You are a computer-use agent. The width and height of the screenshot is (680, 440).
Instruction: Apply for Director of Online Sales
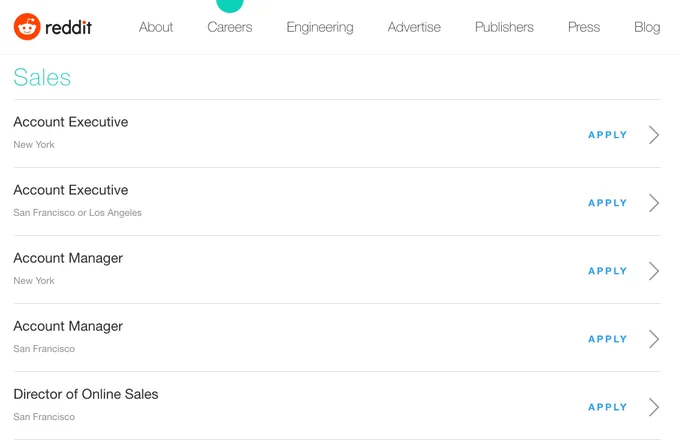(x=608, y=407)
